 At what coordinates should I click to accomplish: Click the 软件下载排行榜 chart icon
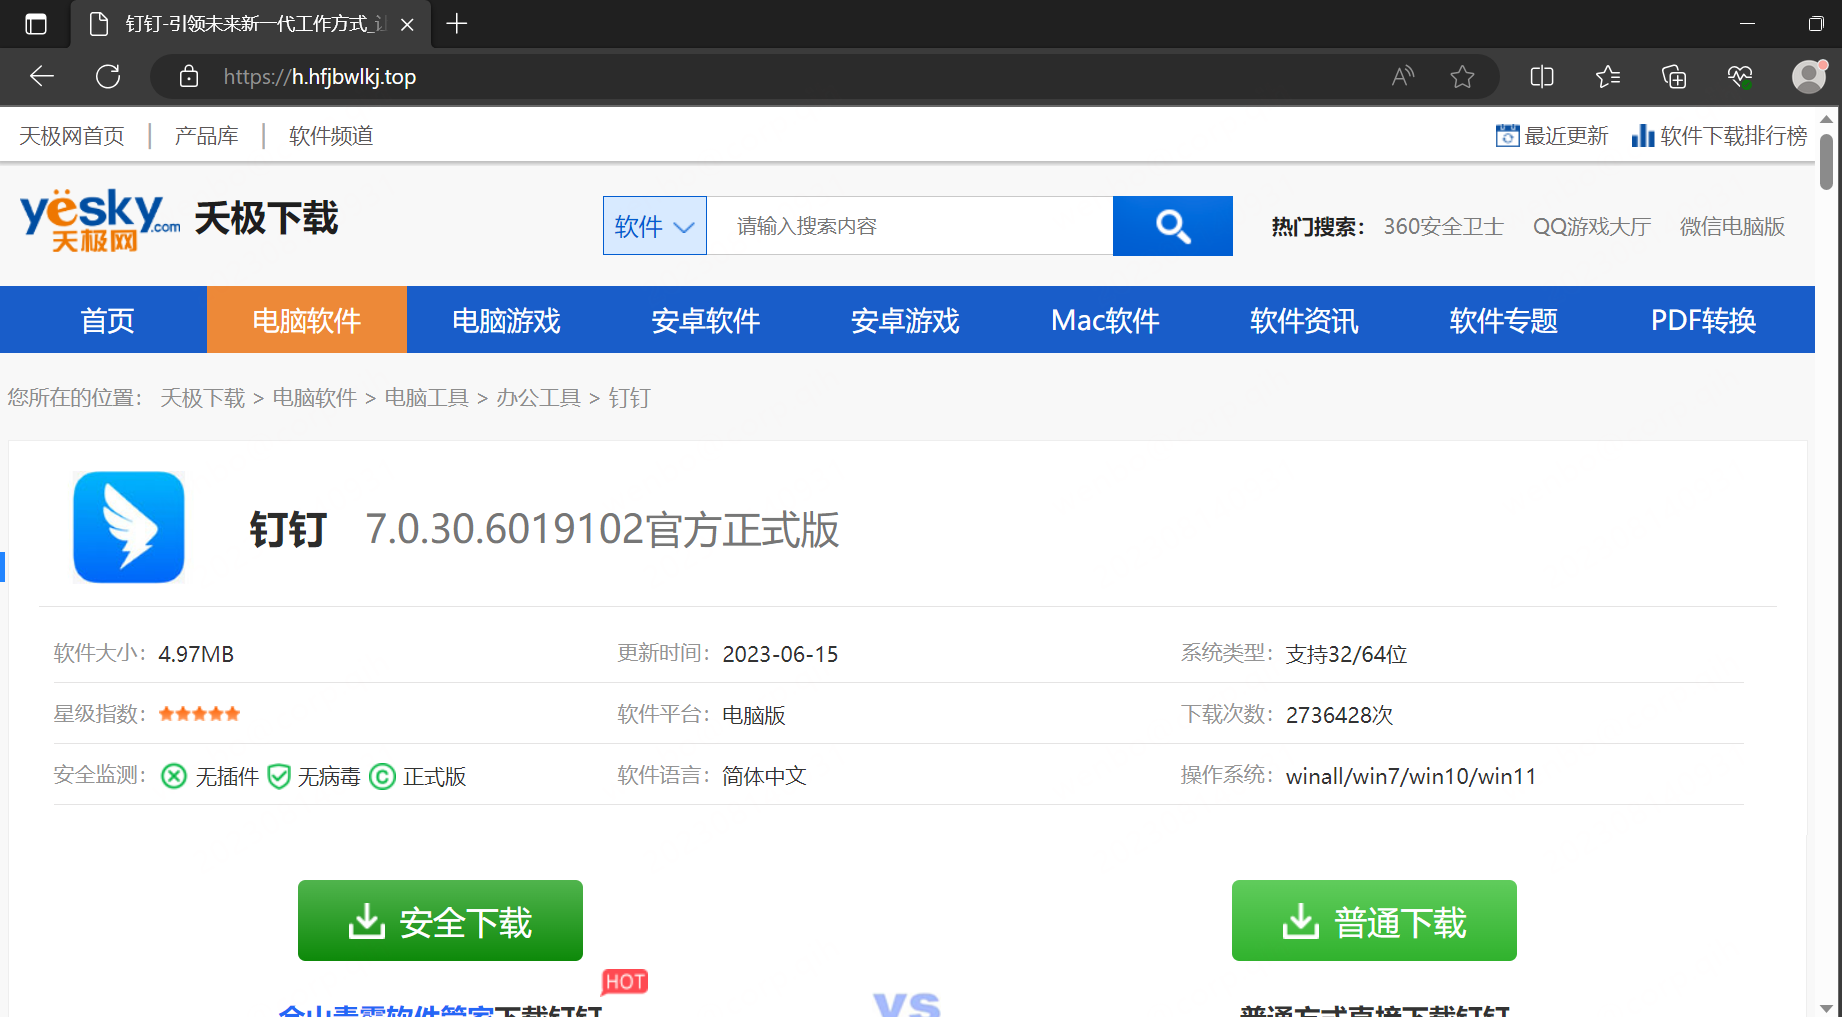1643,136
